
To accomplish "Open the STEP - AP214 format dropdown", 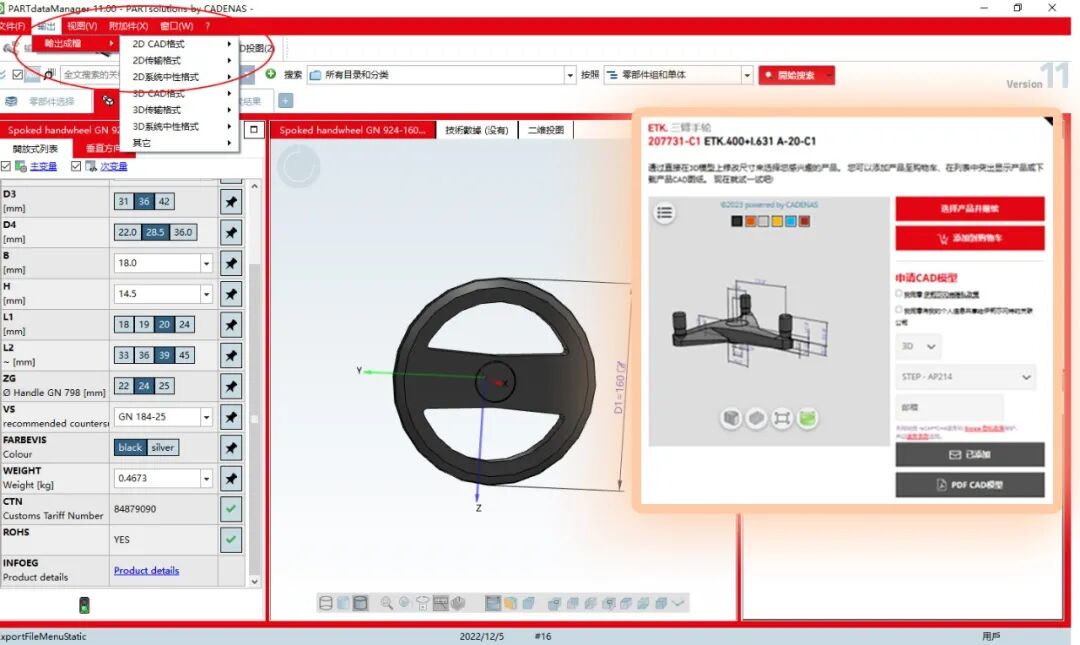I will [966, 377].
